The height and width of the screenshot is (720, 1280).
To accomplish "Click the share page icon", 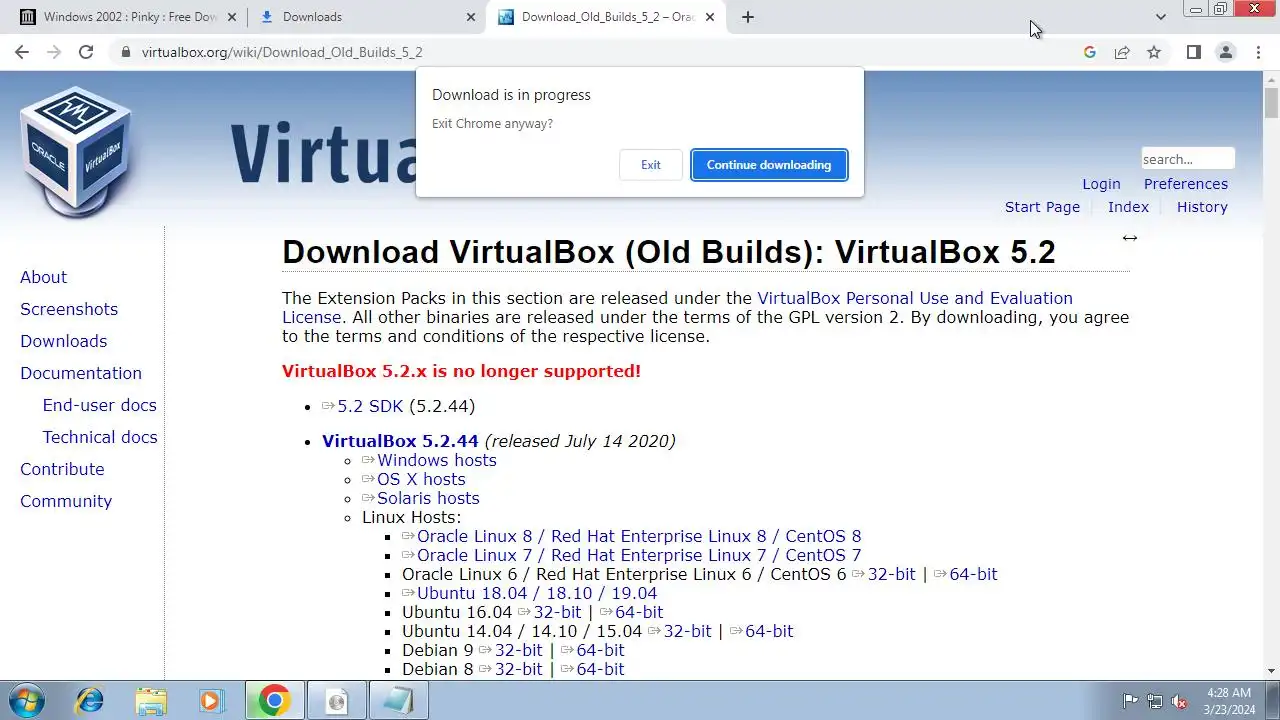I will [x=1122, y=52].
